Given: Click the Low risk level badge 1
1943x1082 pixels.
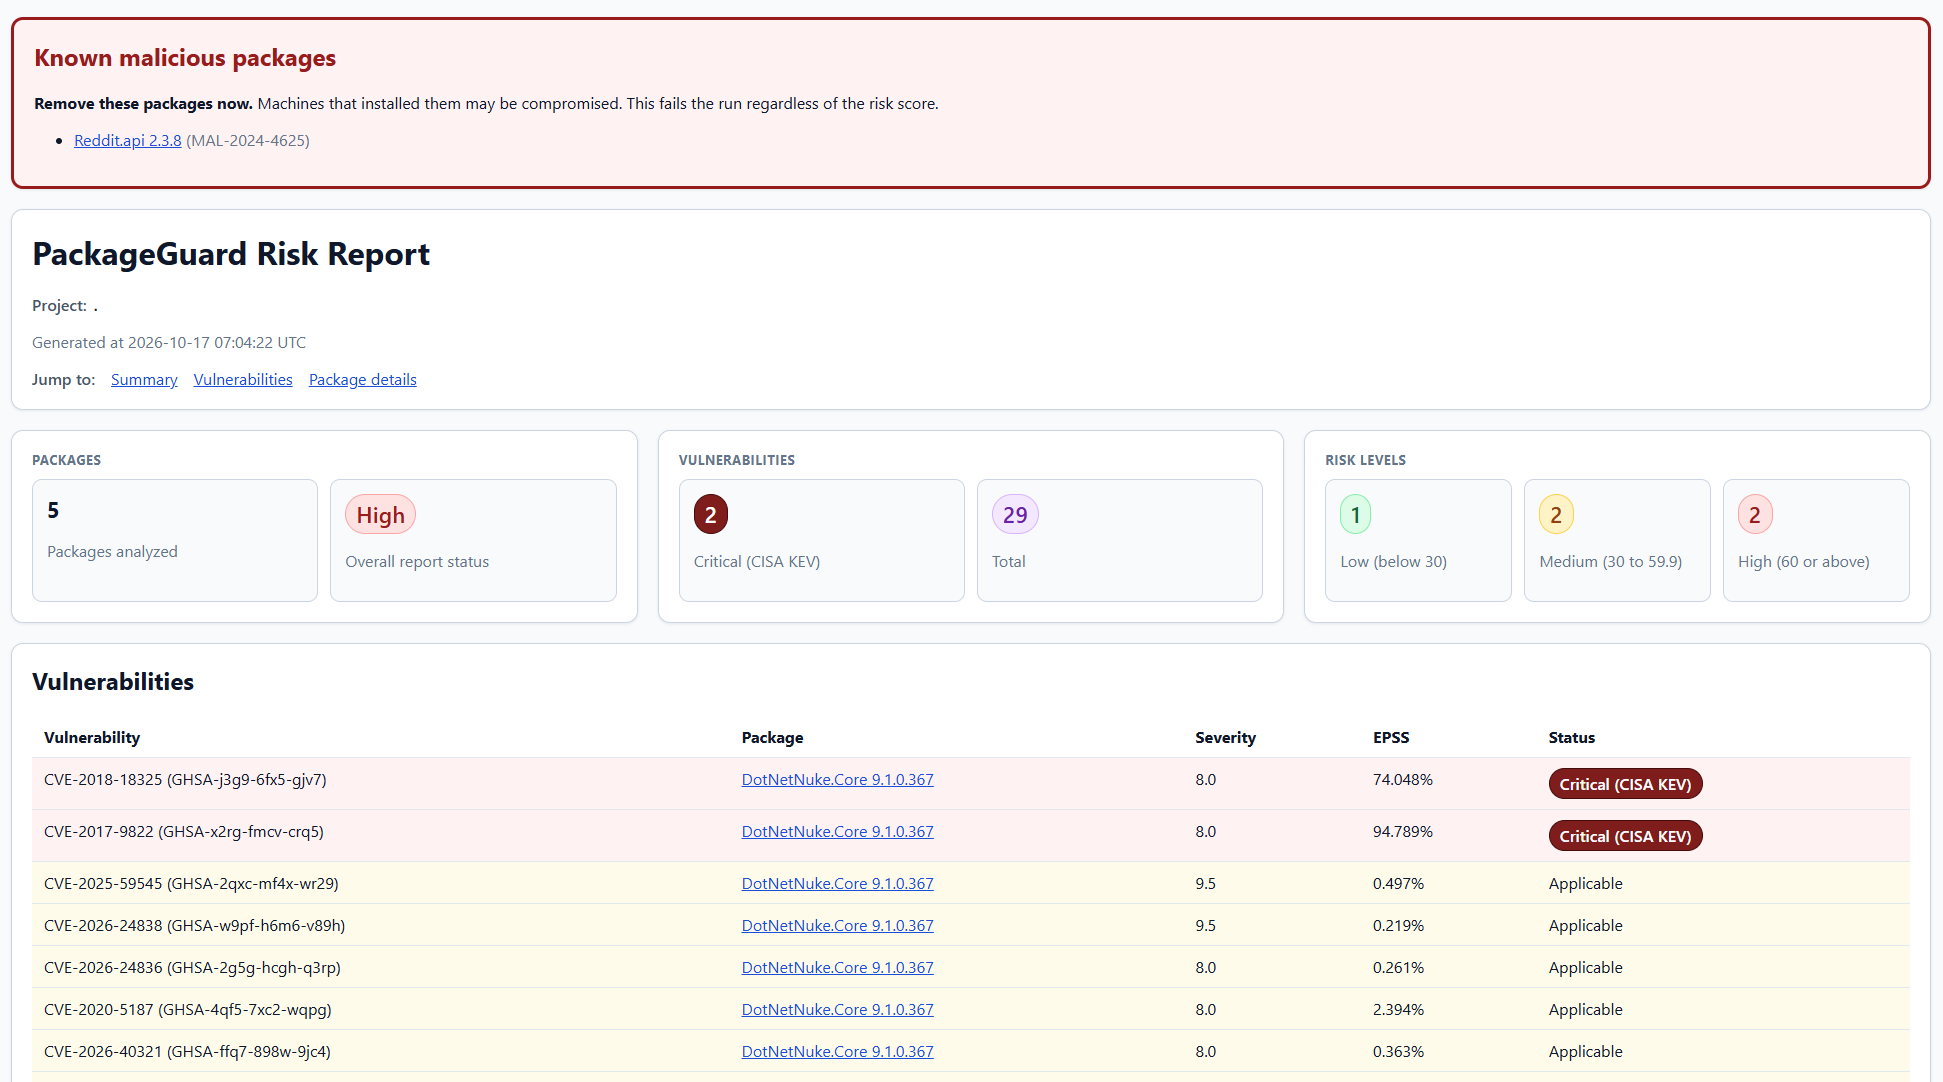Looking at the screenshot, I should point(1356,515).
